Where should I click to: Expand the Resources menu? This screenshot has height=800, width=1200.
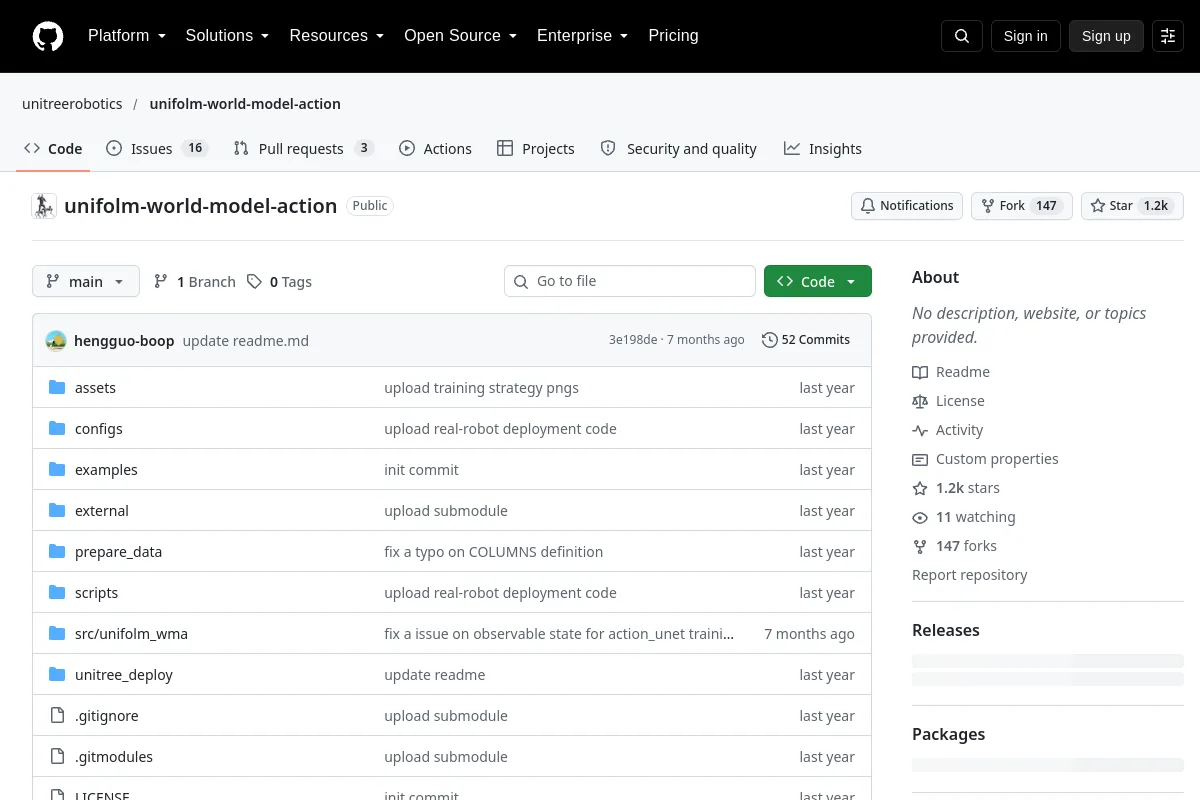point(337,36)
